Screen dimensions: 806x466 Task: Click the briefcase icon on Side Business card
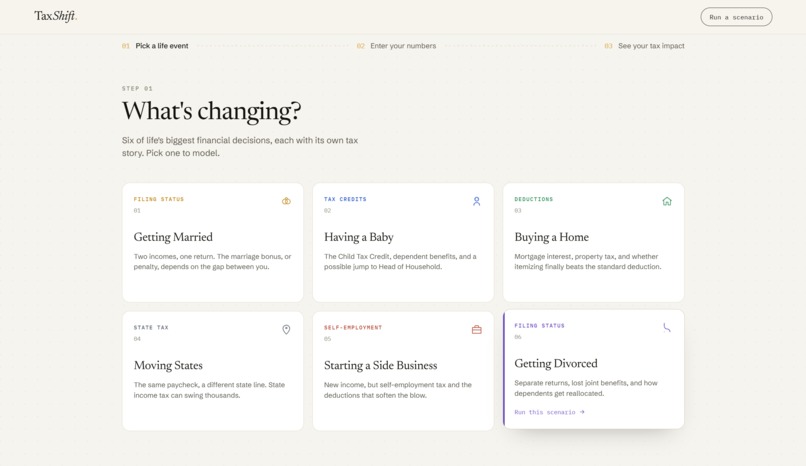(477, 329)
